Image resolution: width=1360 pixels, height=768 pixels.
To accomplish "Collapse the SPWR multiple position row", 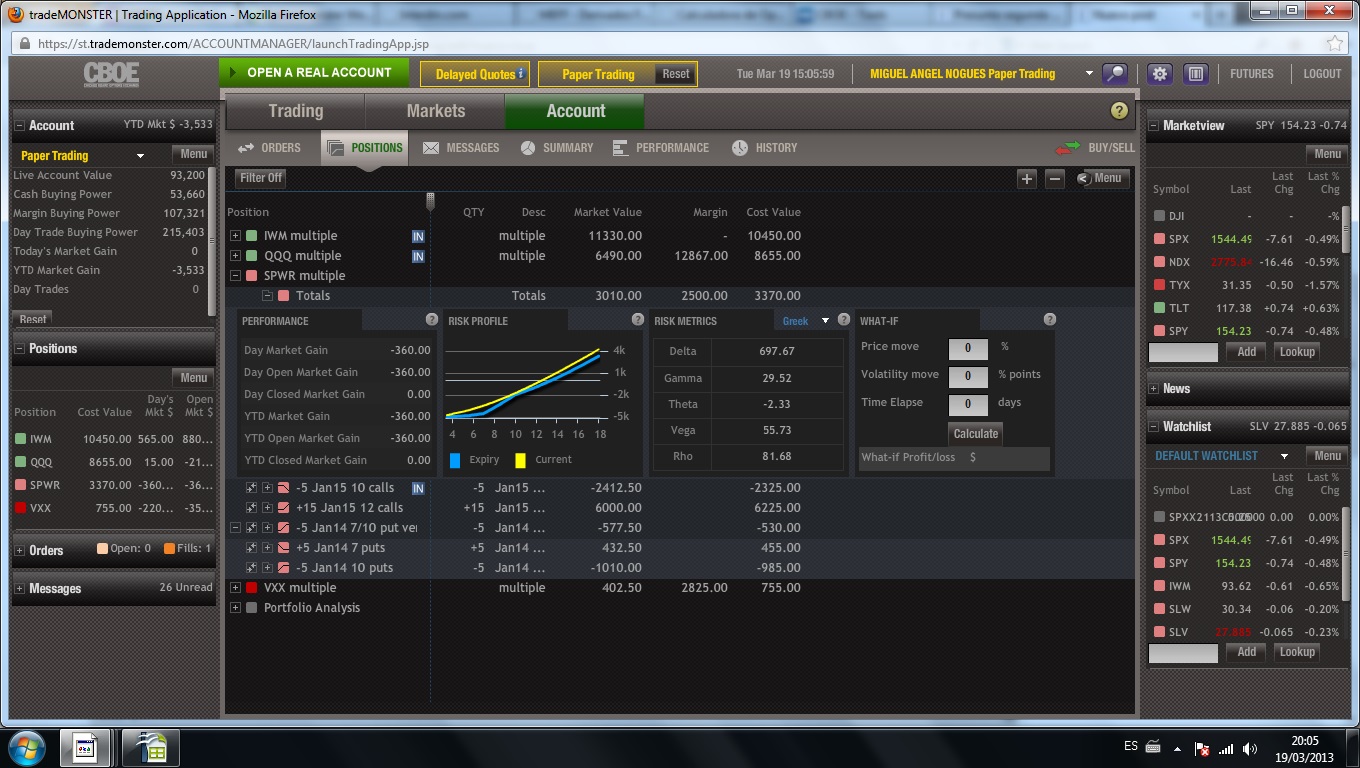I will coord(236,276).
